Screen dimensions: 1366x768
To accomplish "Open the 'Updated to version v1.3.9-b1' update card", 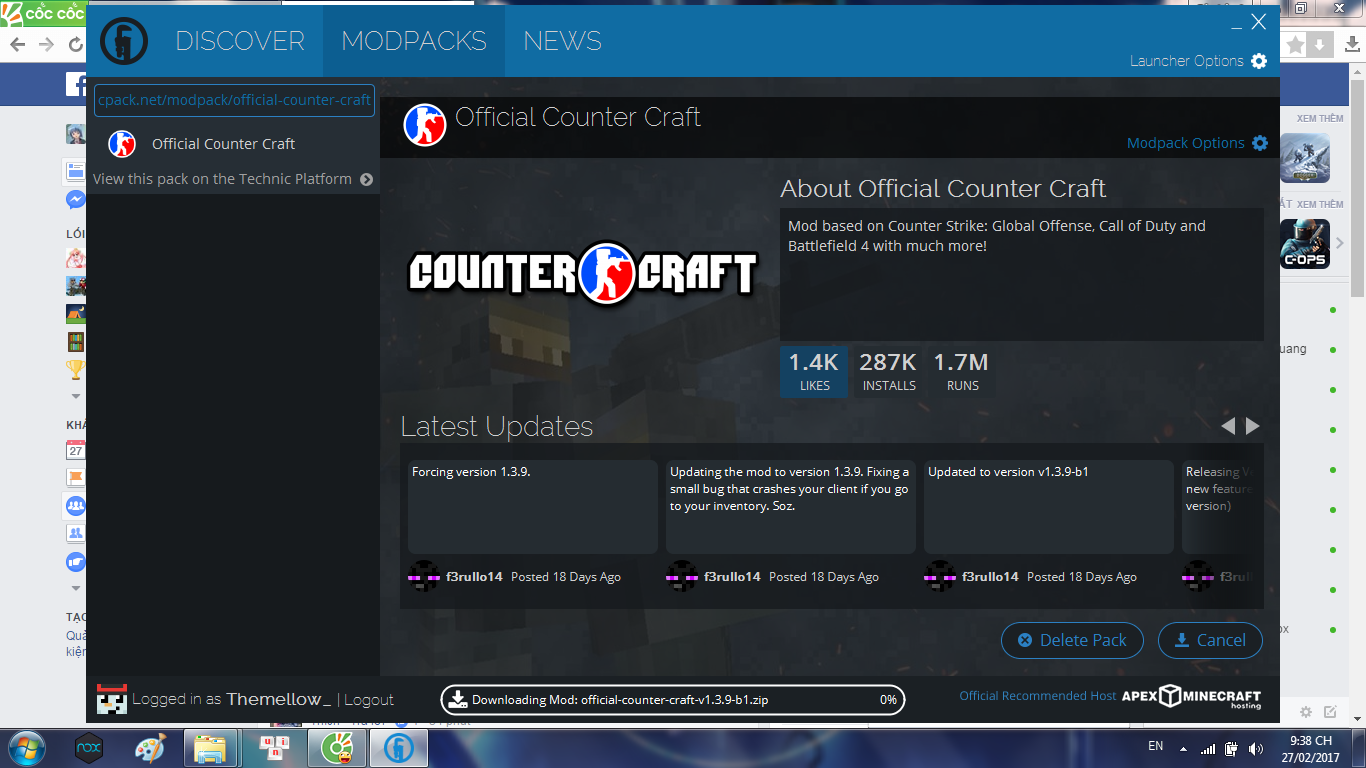I will click(x=1049, y=507).
